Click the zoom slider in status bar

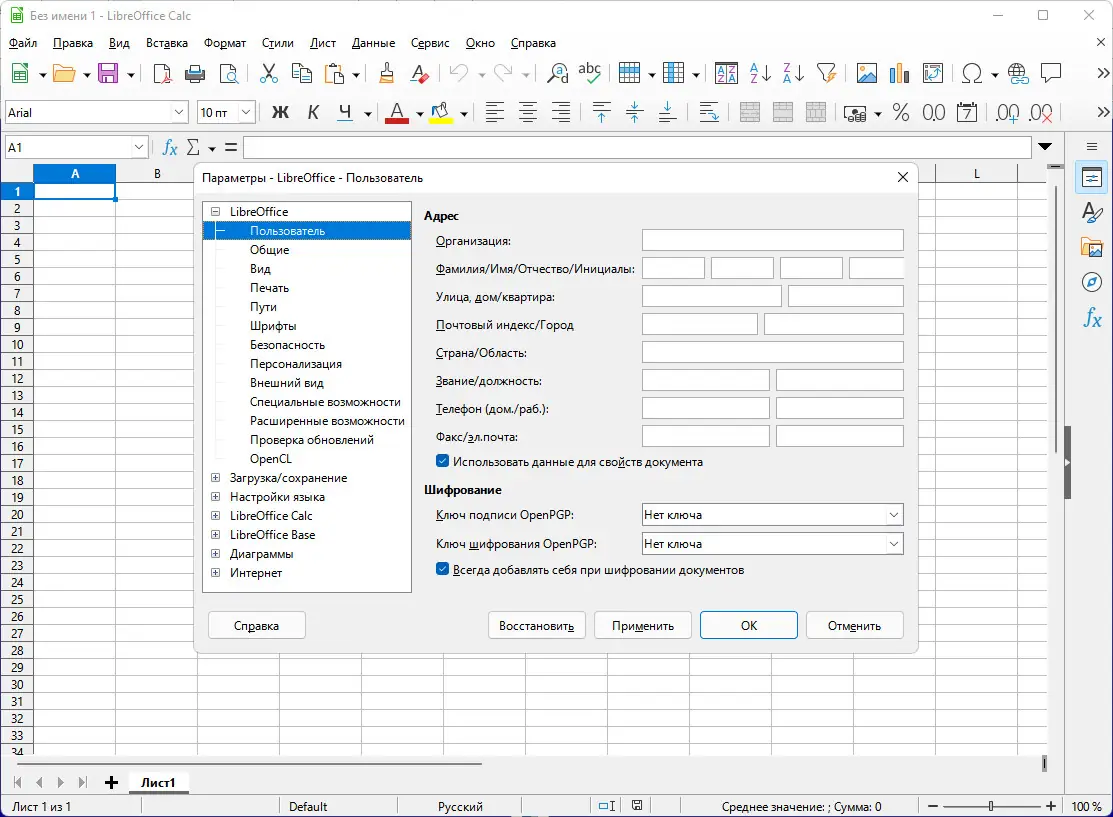tap(990, 807)
